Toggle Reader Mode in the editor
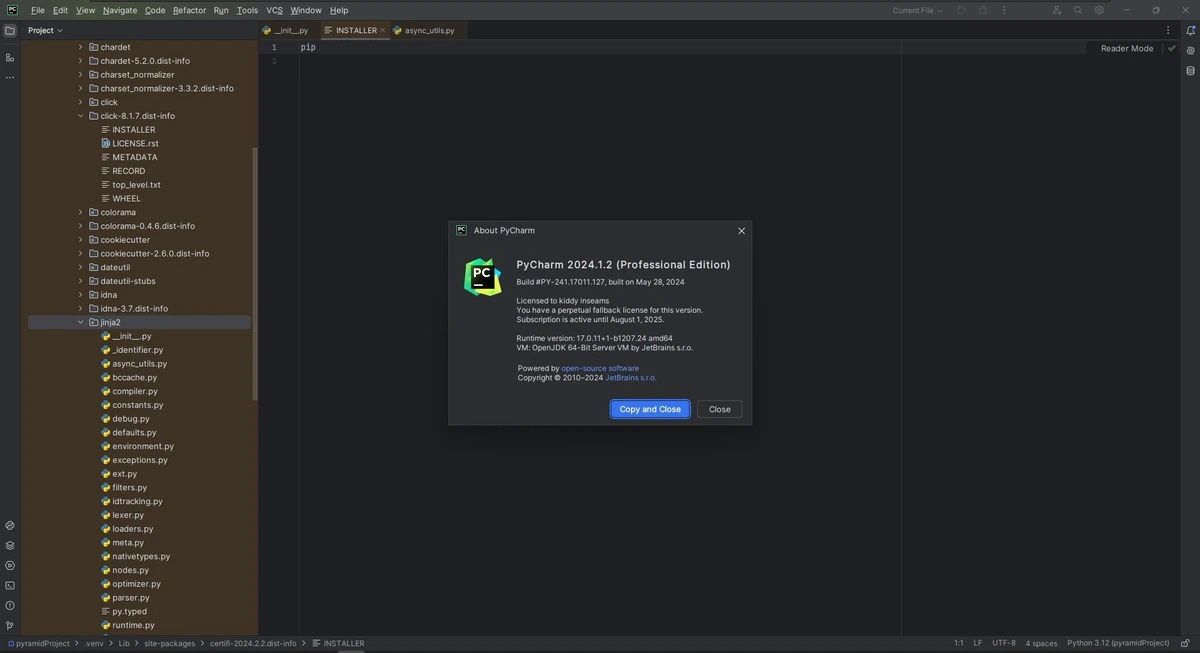Viewport: 1200px width, 653px height. click(1127, 48)
